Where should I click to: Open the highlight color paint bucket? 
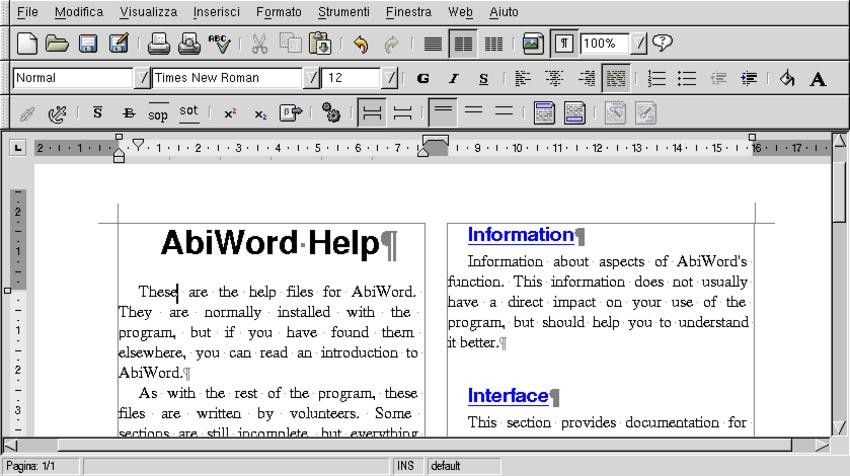pyautogui.click(x=787, y=79)
